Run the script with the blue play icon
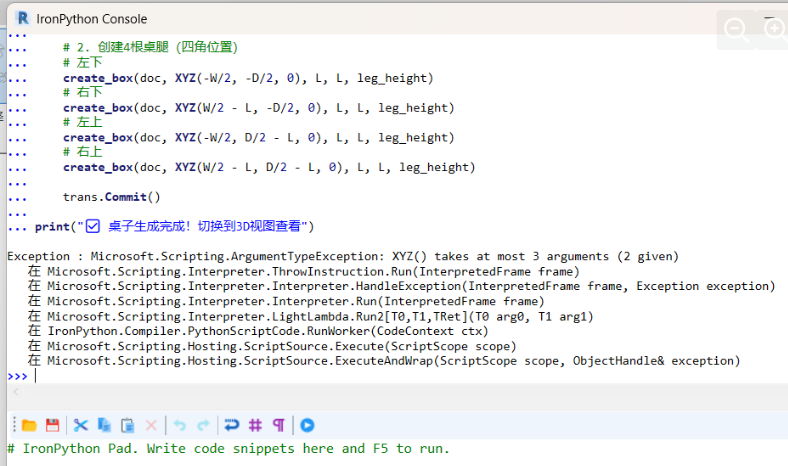The width and height of the screenshot is (788, 466). [307, 425]
